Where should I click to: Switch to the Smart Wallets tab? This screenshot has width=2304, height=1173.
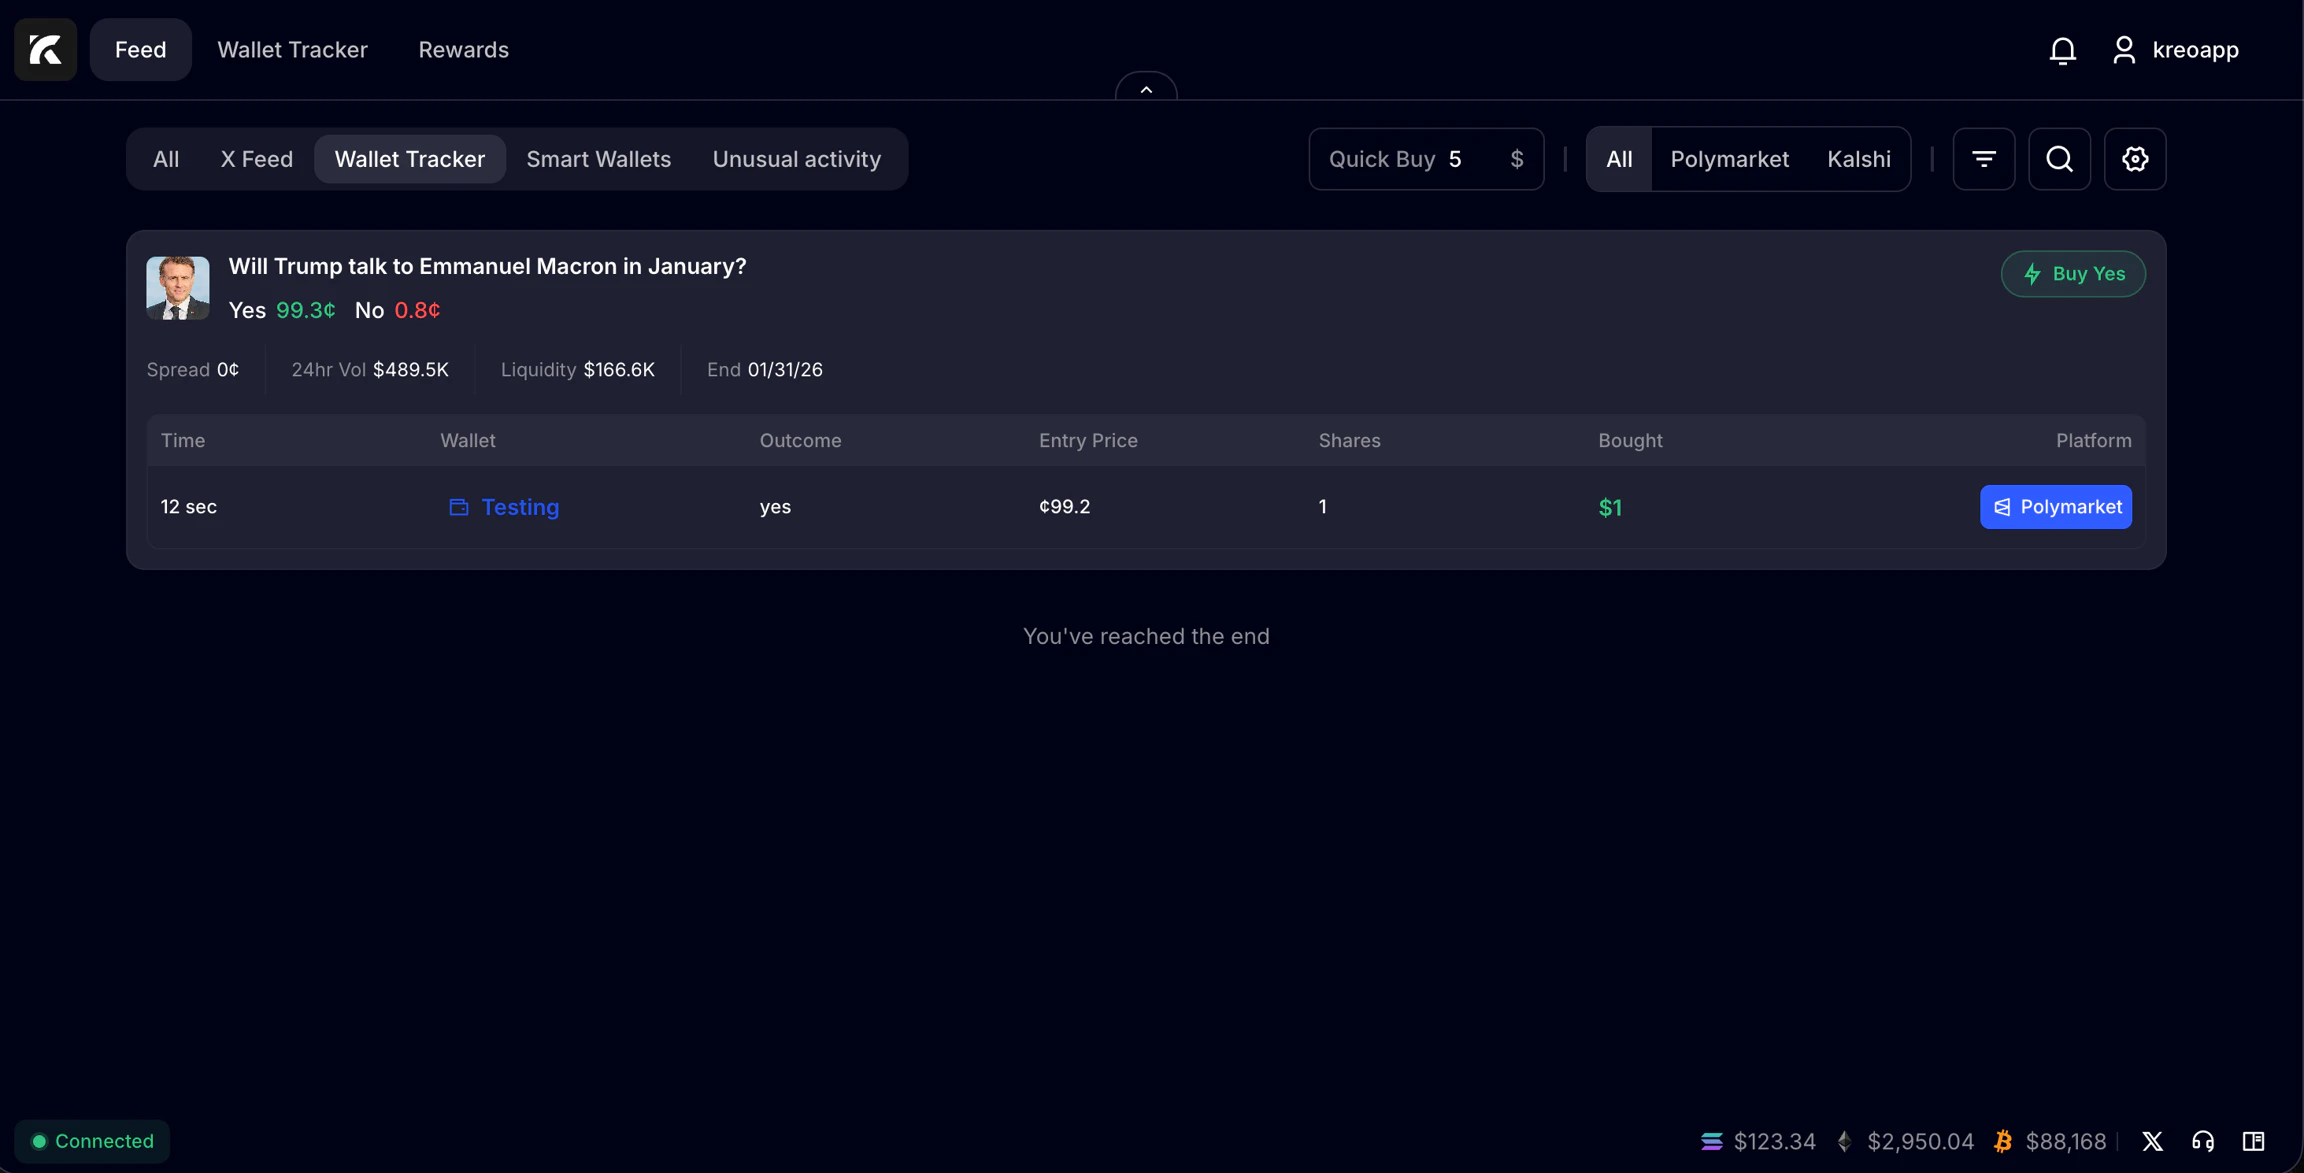tap(598, 159)
